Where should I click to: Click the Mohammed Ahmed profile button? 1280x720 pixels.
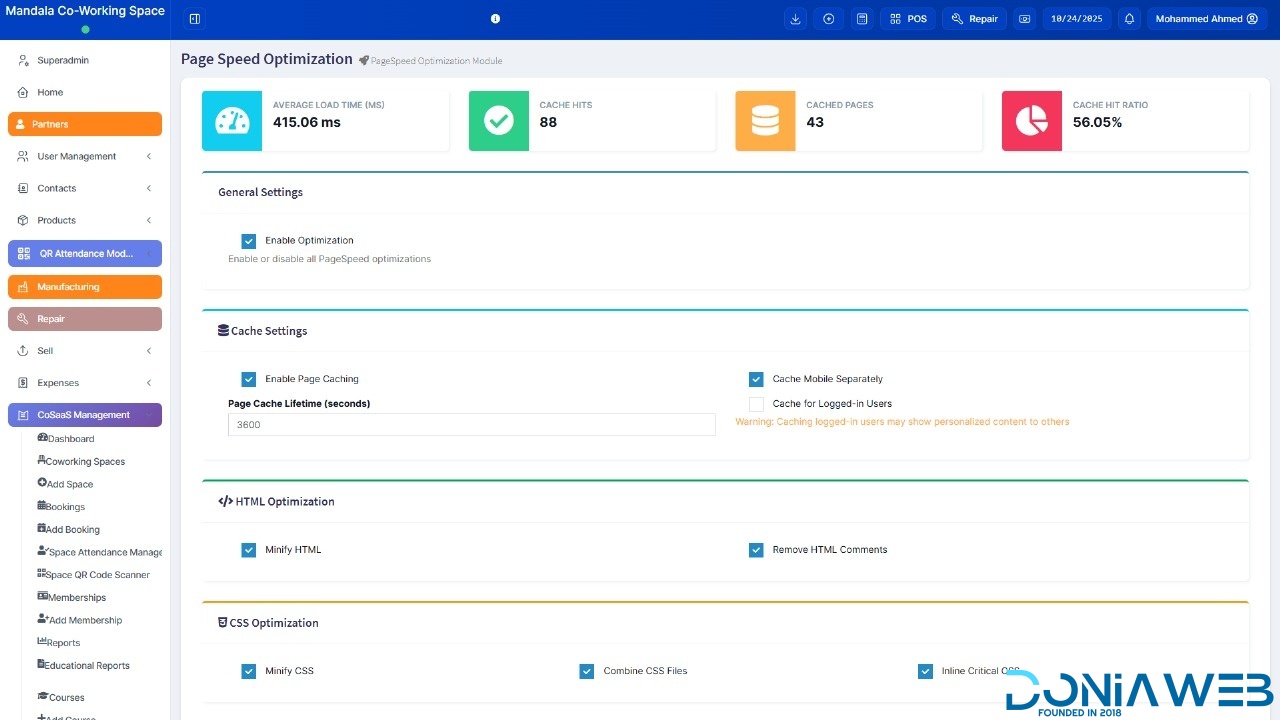(x=1207, y=19)
